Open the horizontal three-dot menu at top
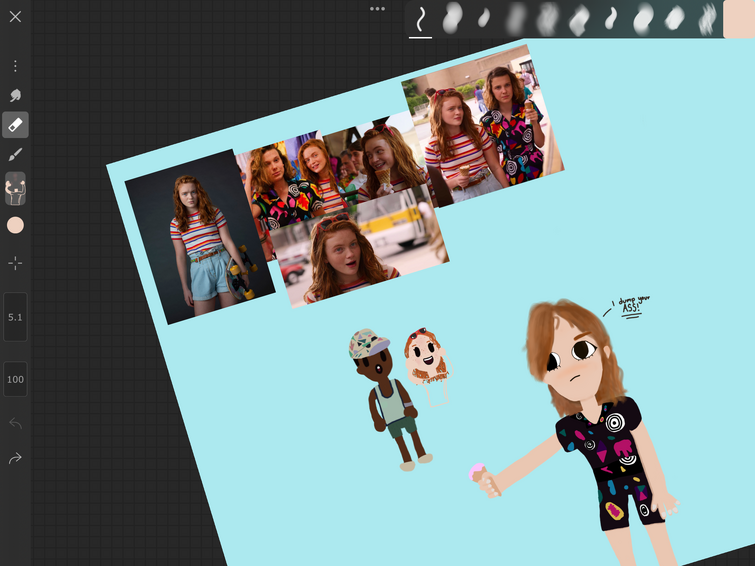 pyautogui.click(x=377, y=9)
